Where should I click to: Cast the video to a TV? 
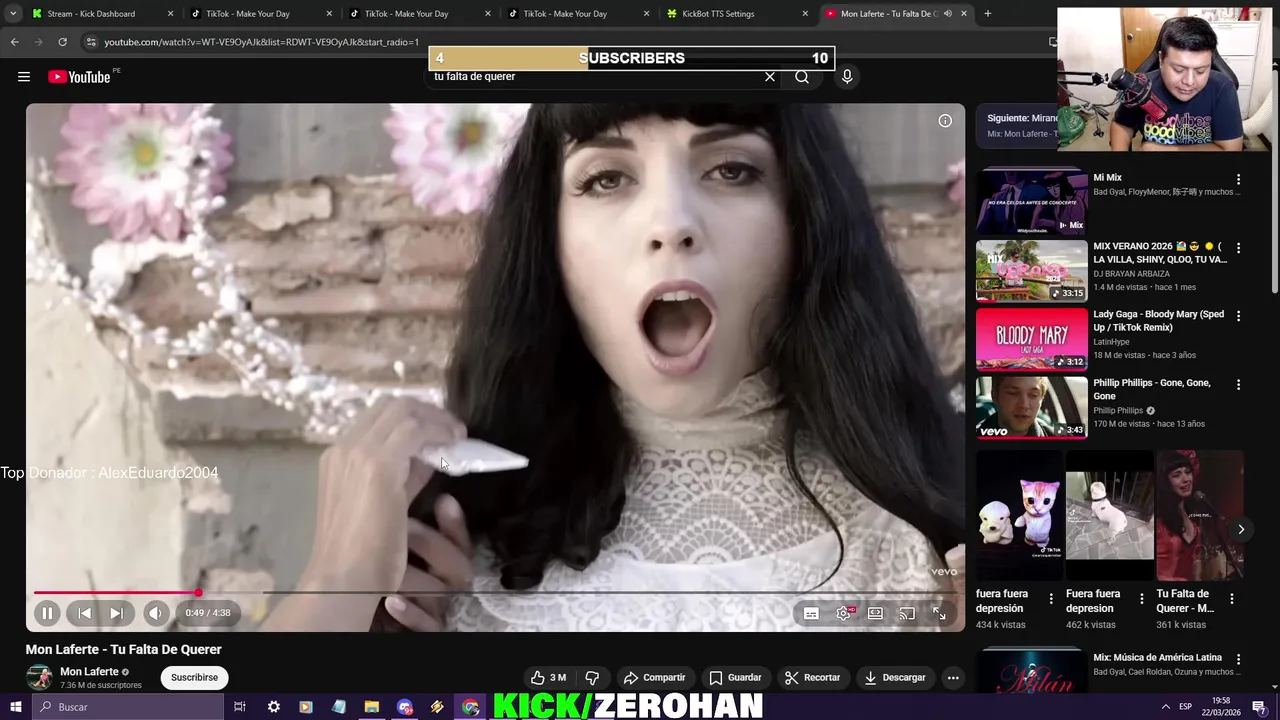pos(907,613)
